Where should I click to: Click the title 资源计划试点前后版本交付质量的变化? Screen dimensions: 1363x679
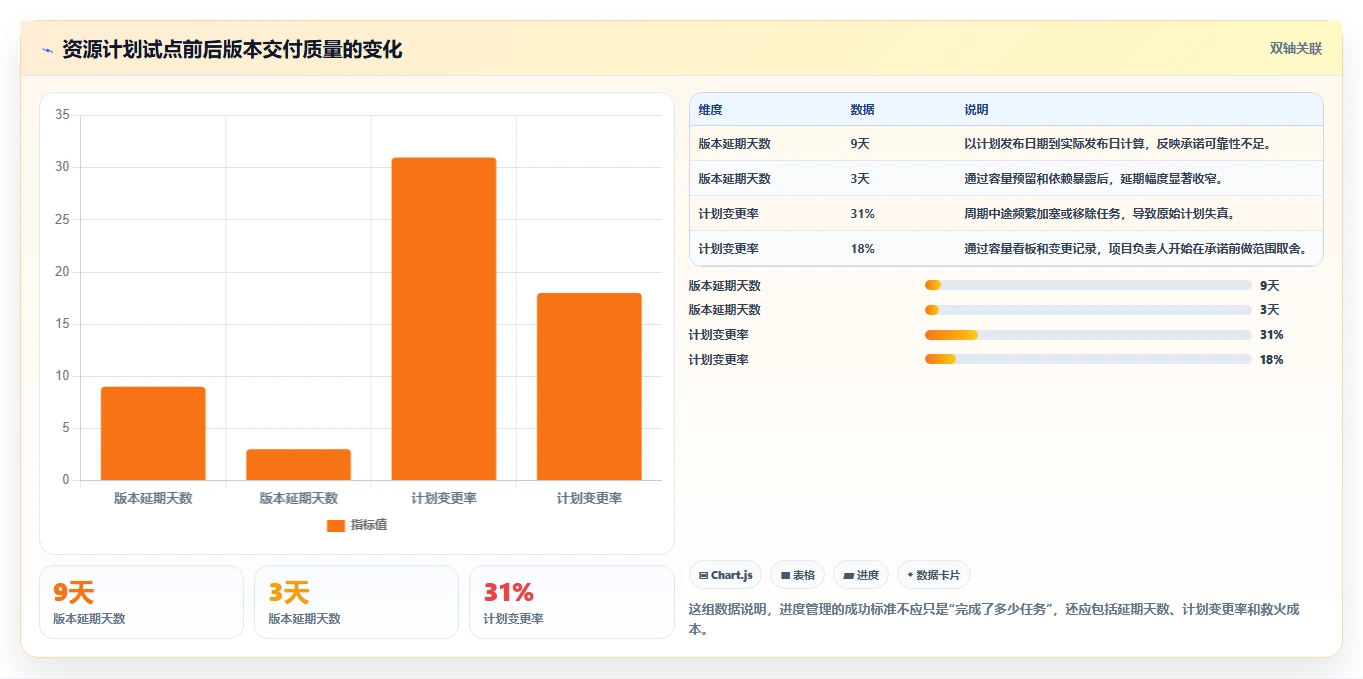pos(232,50)
